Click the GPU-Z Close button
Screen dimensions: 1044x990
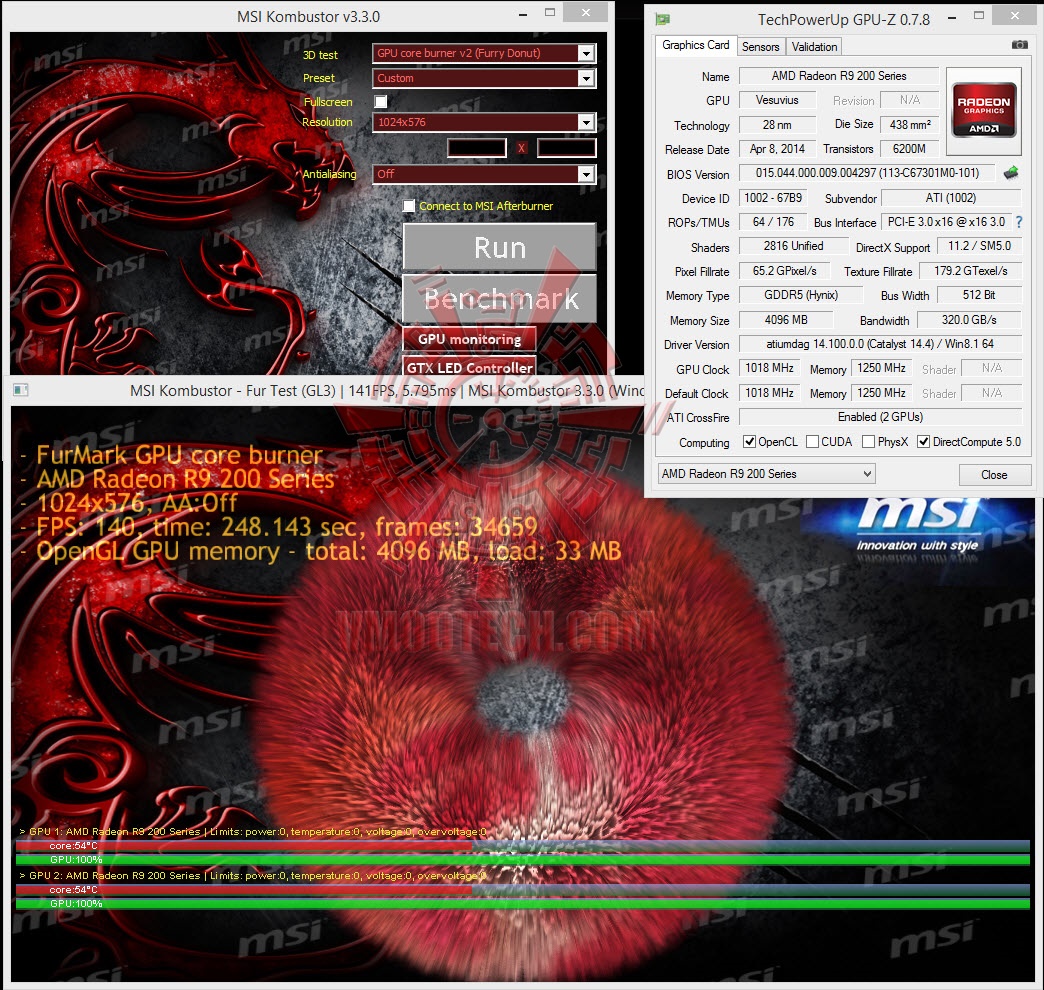click(x=995, y=475)
